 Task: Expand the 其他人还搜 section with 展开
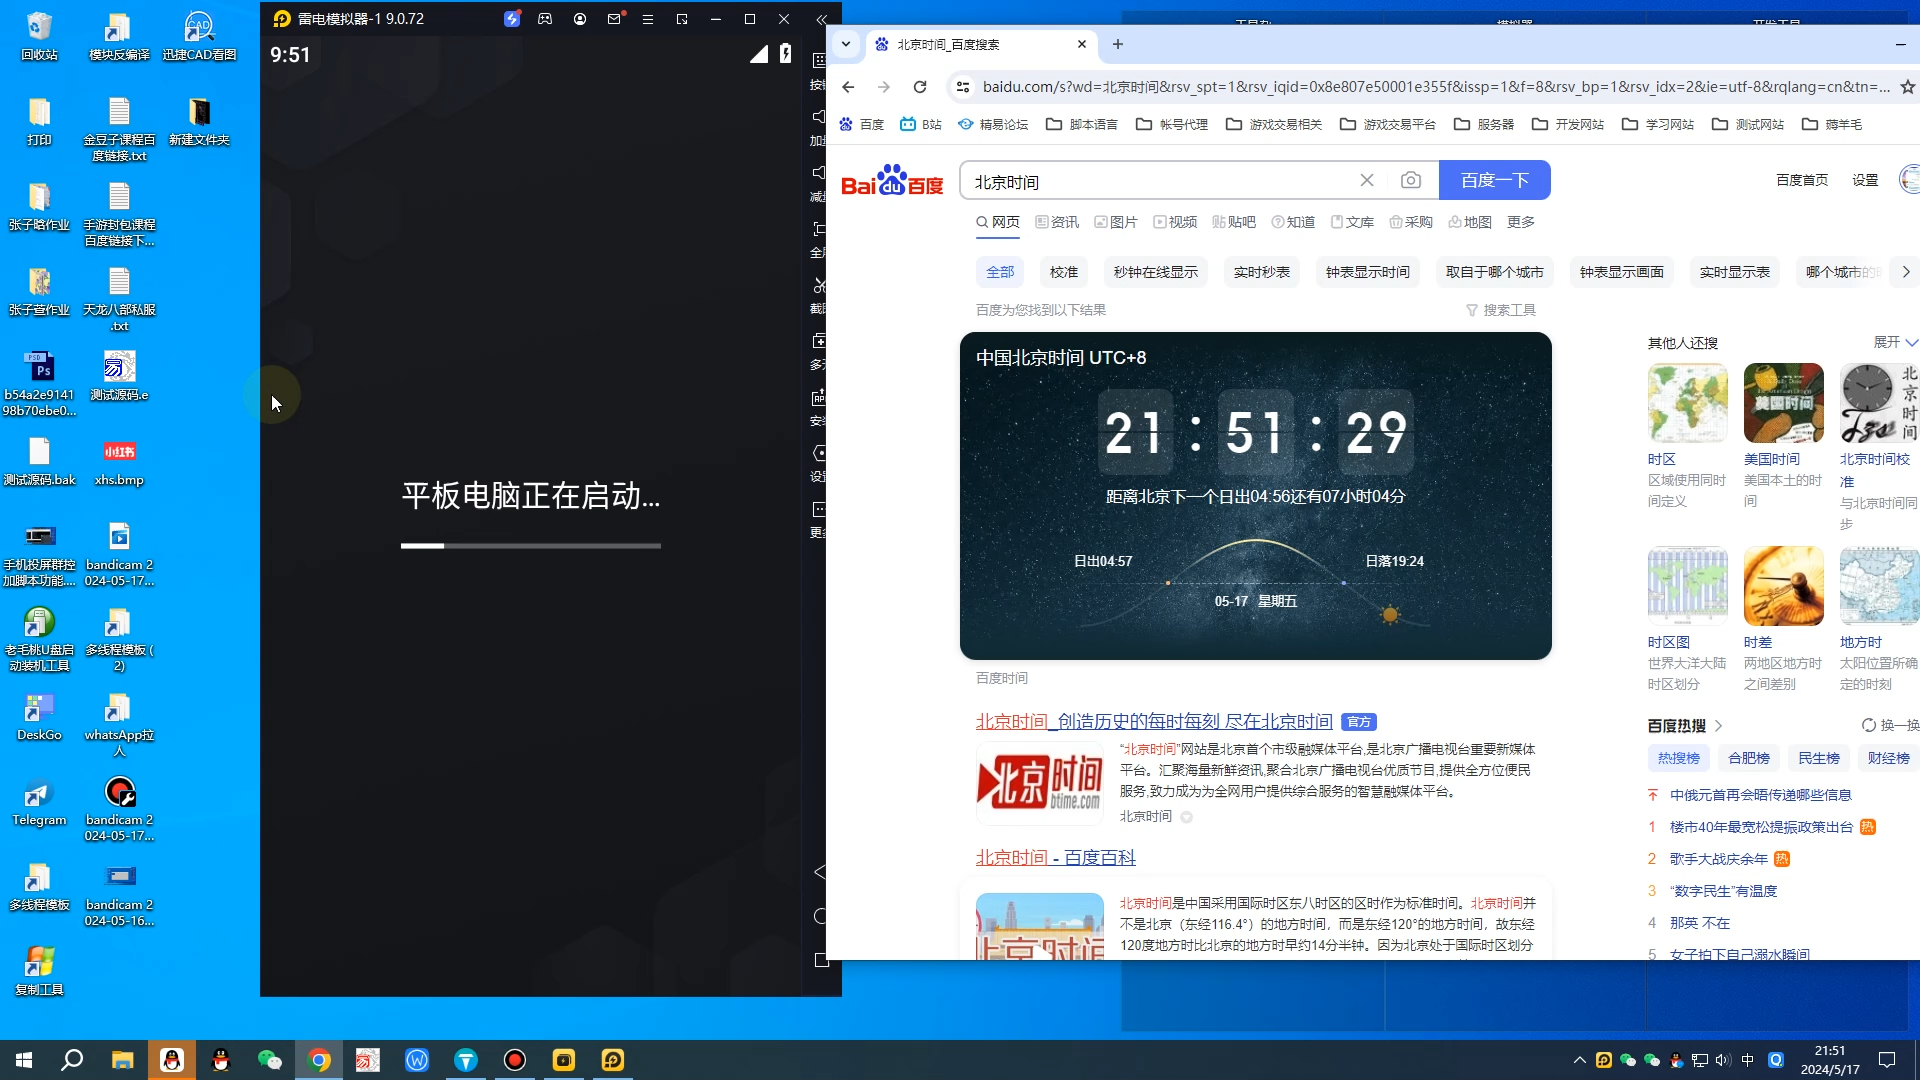click(x=1895, y=342)
